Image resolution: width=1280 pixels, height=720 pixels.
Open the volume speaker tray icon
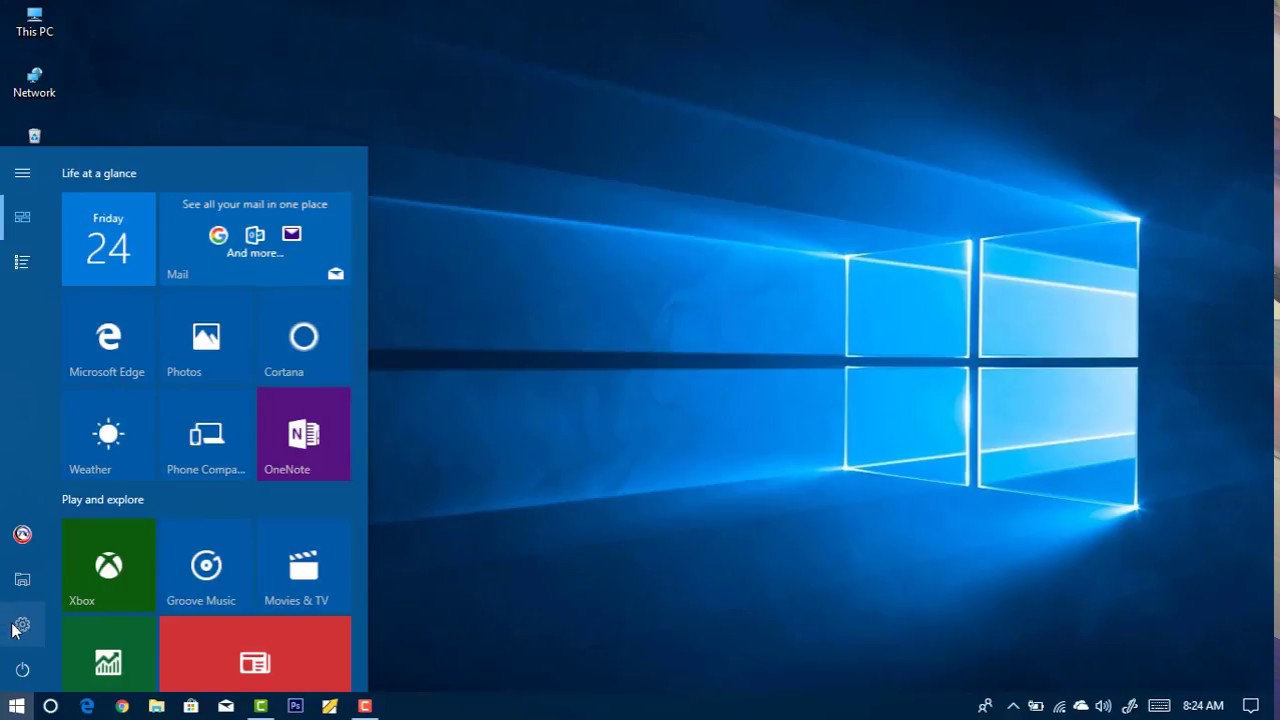tap(1103, 706)
